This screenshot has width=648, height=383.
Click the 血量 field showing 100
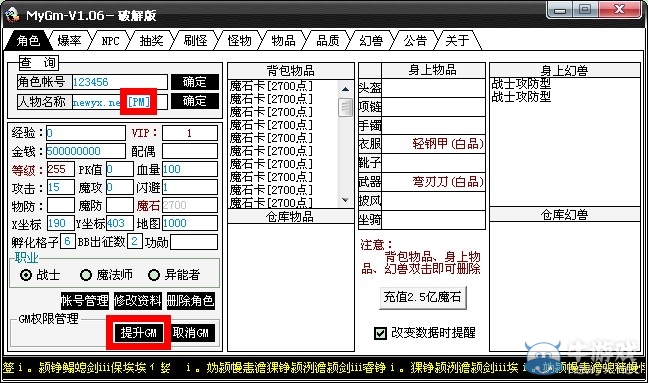(x=190, y=169)
